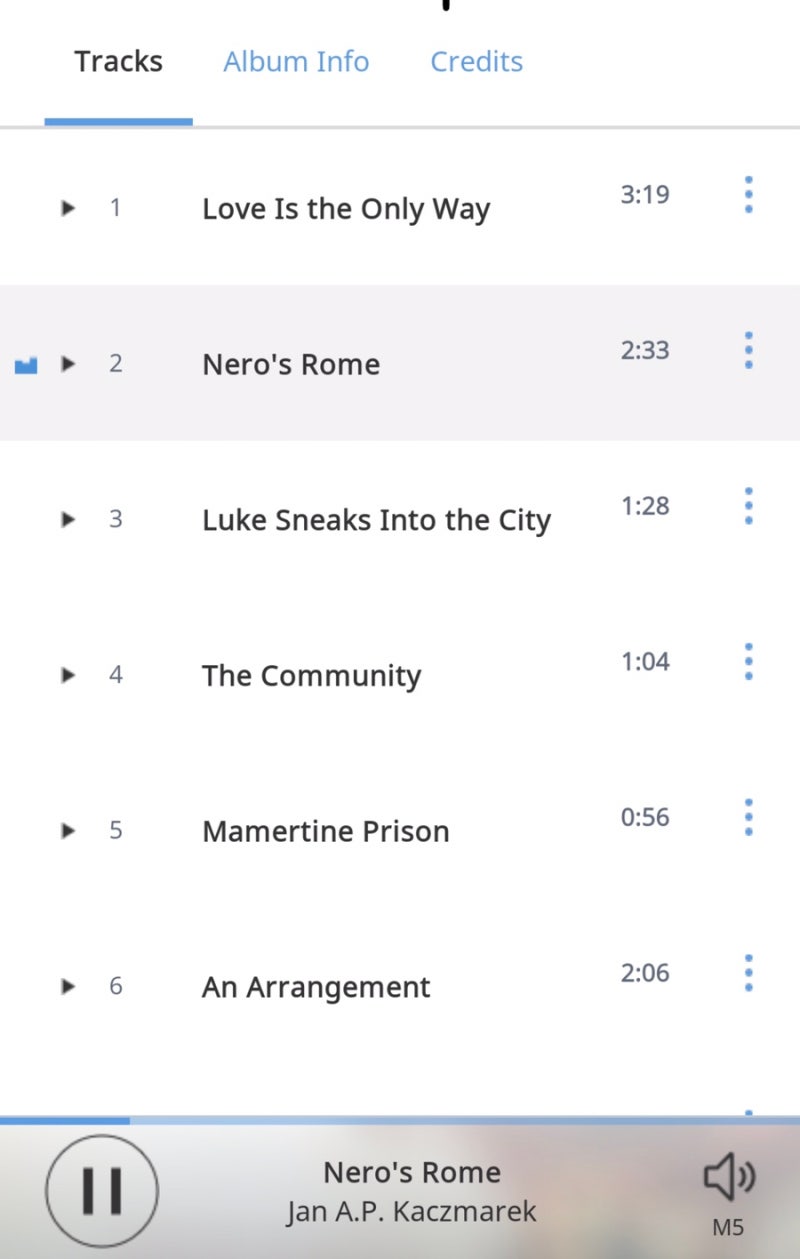Open three-dot options for An Arrangement

pos(748,973)
